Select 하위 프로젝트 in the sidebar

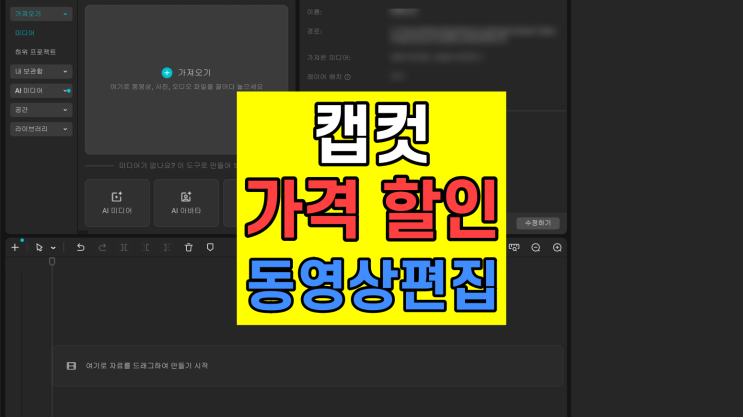(x=36, y=52)
